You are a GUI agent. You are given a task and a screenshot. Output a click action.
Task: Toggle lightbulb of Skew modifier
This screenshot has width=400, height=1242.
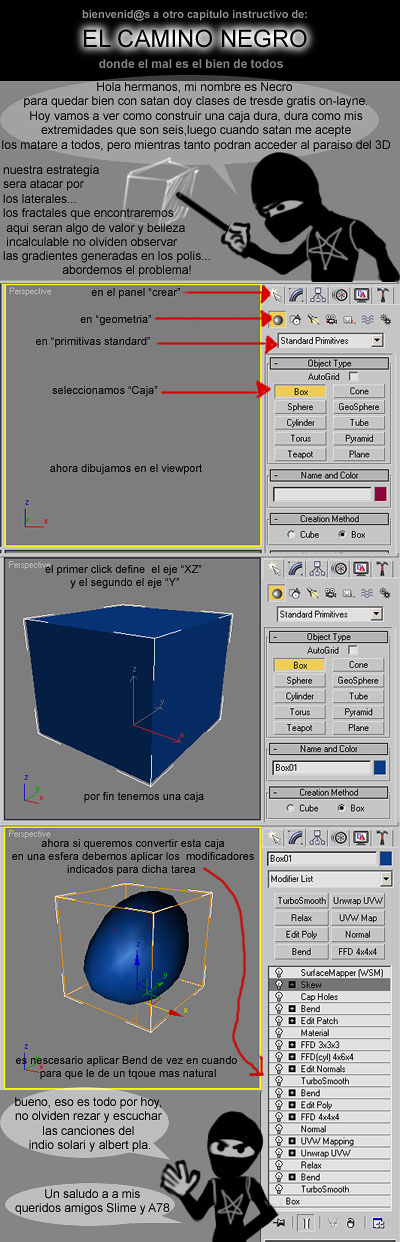coord(278,985)
